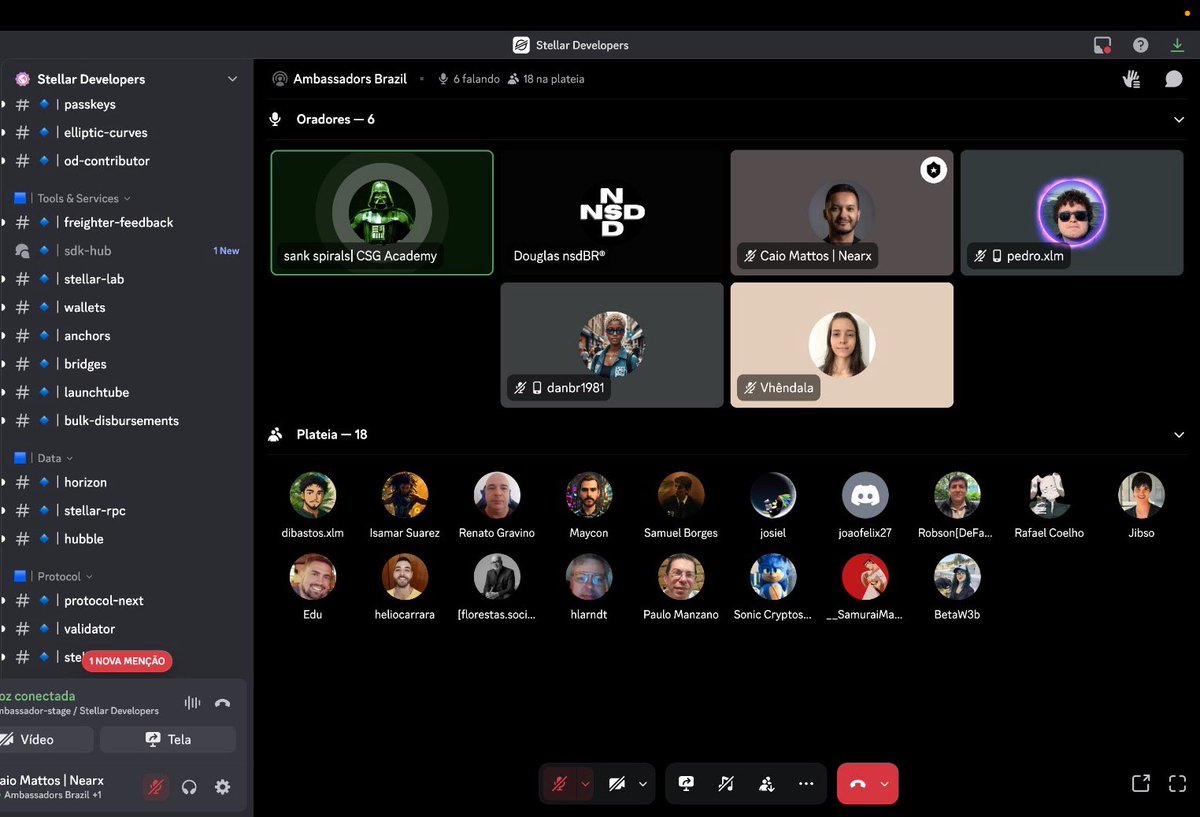Click the 1 New badge on sdk-hub
The width and height of the screenshot is (1200, 817).
[227, 251]
